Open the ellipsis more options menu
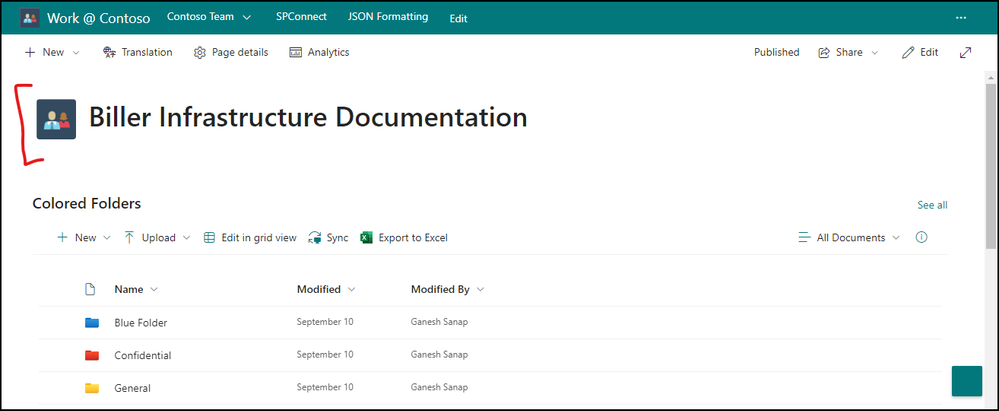Viewport: 999px width, 411px height. click(x=961, y=18)
